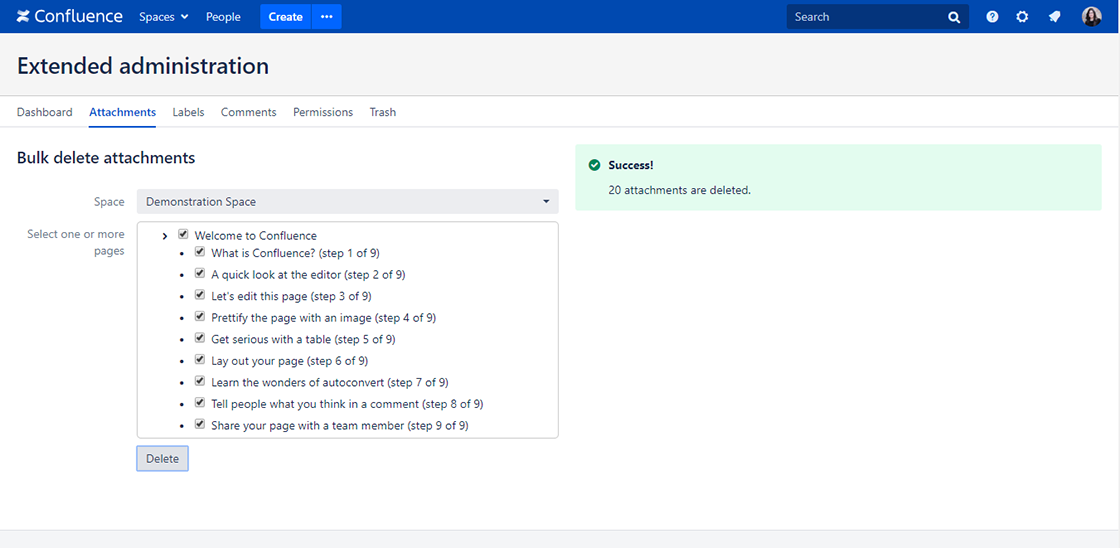
Task: Uncheck the Welcome to Confluence checkbox
Action: click(x=183, y=234)
